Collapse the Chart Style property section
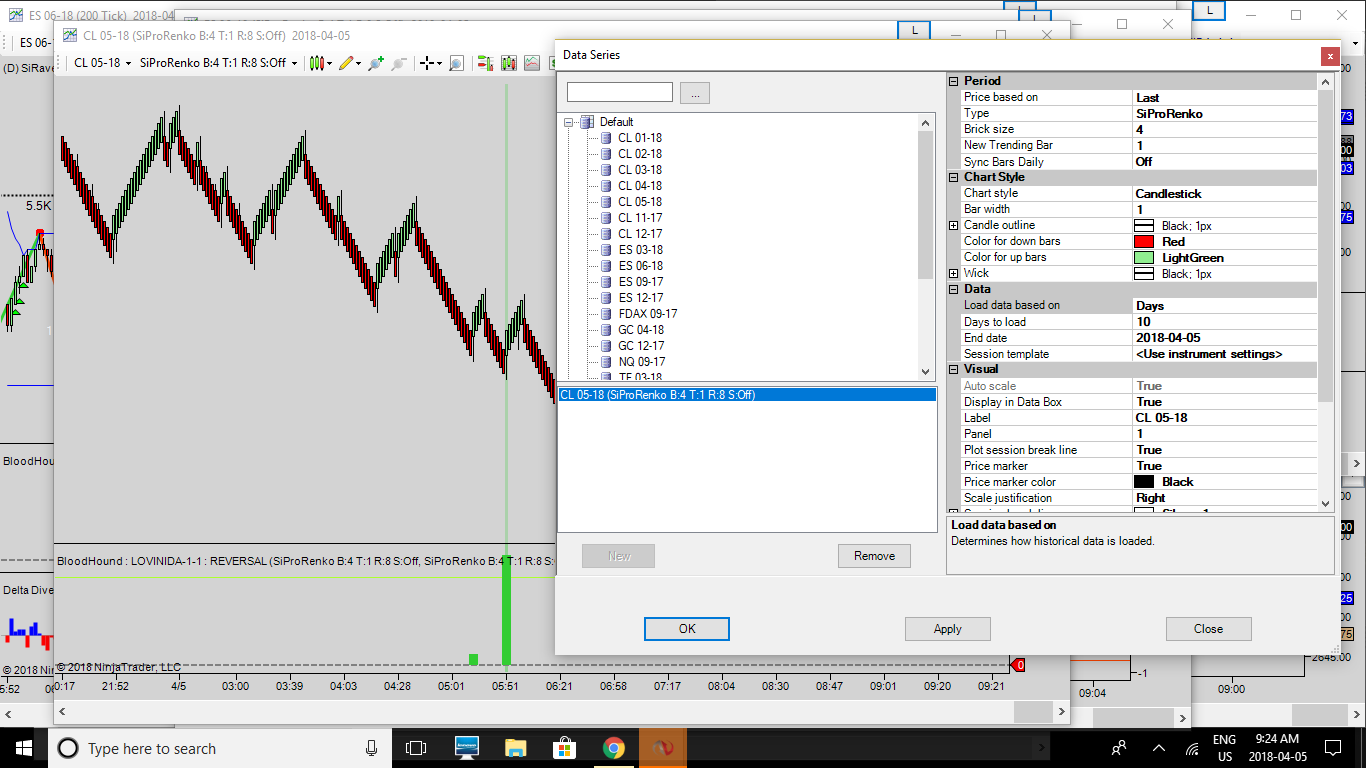This screenshot has width=1366, height=768. (x=953, y=177)
